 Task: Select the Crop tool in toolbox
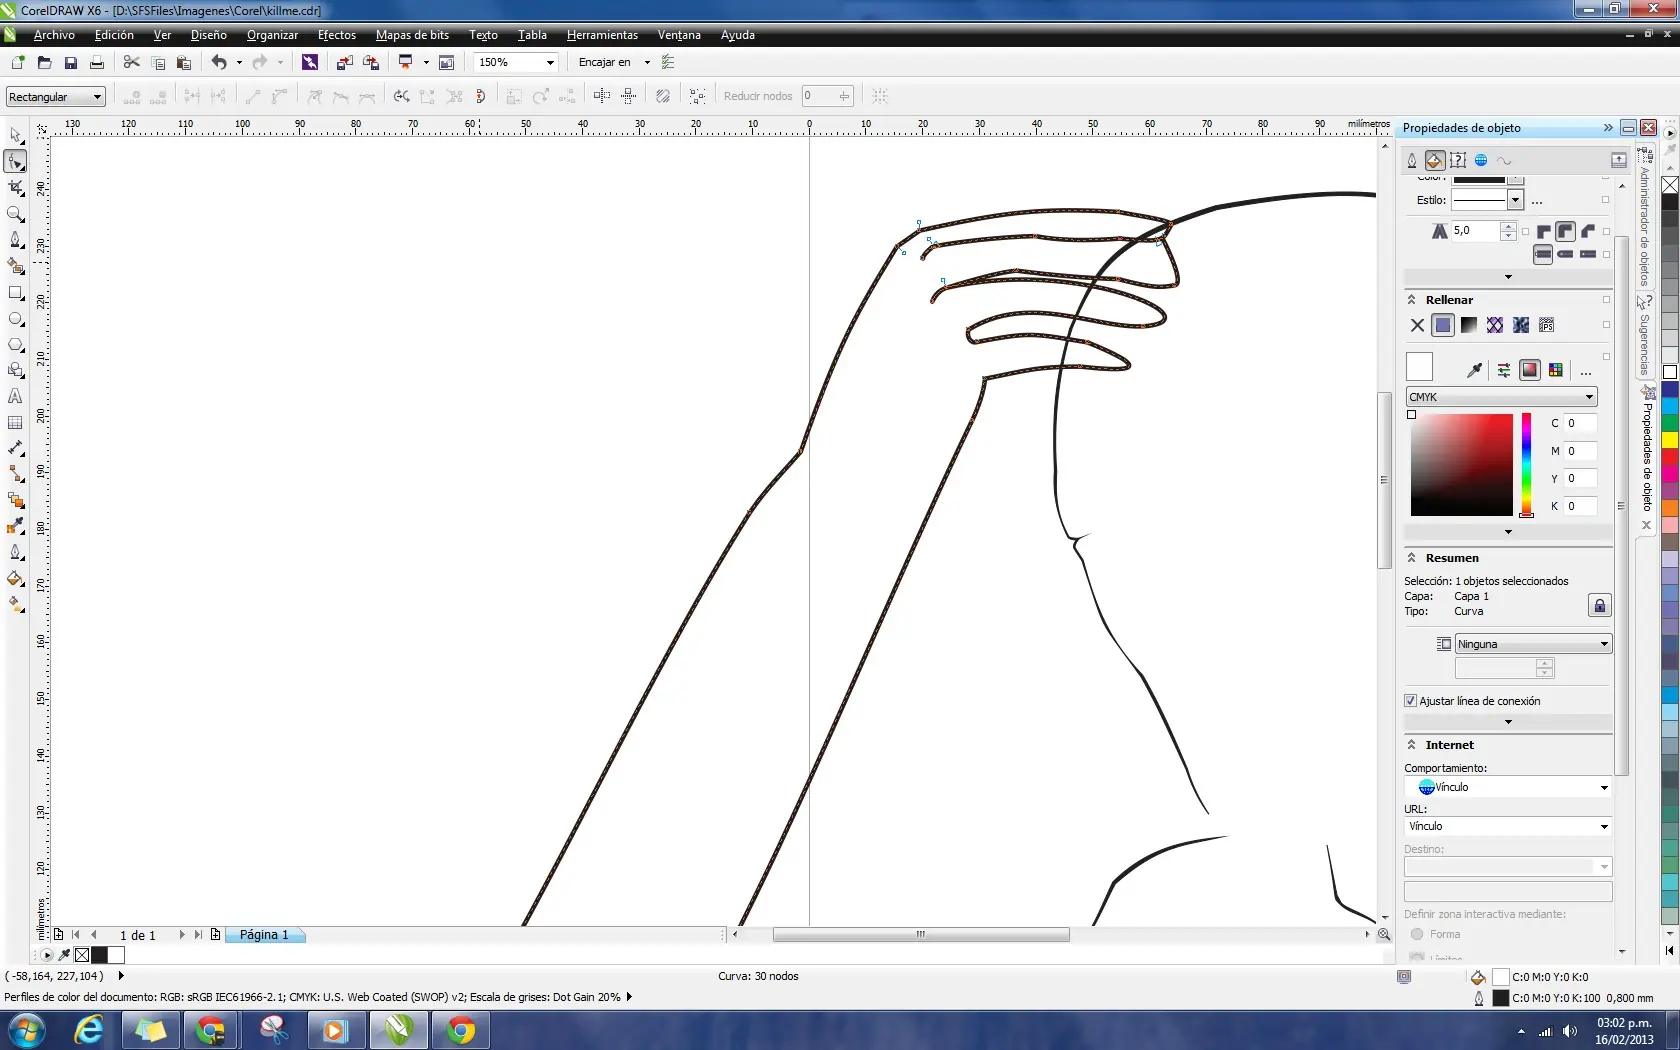tap(15, 187)
